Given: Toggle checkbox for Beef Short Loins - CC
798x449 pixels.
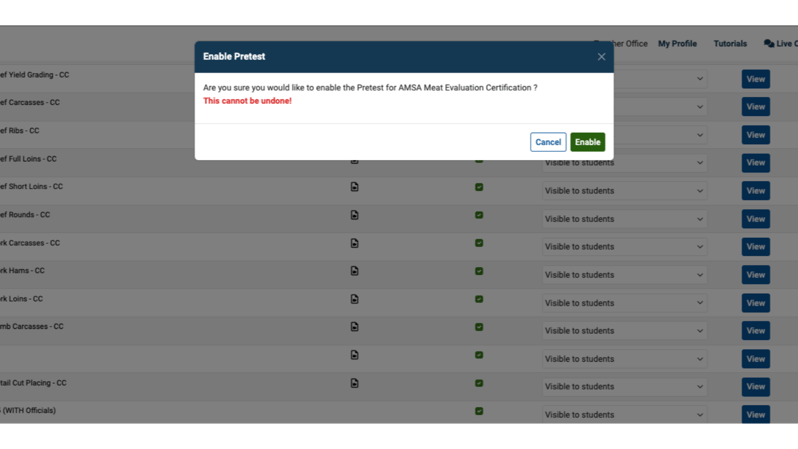Looking at the screenshot, I should click(479, 187).
